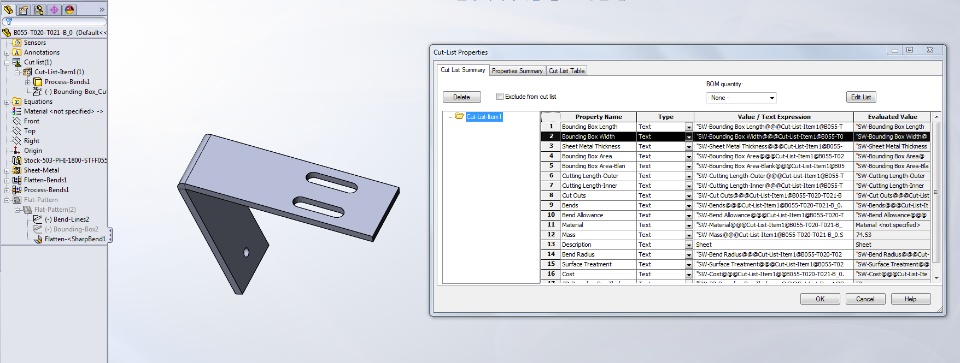The image size is (960, 363).
Task: Select the Sensors folder icon
Action: pyautogui.click(x=17, y=43)
